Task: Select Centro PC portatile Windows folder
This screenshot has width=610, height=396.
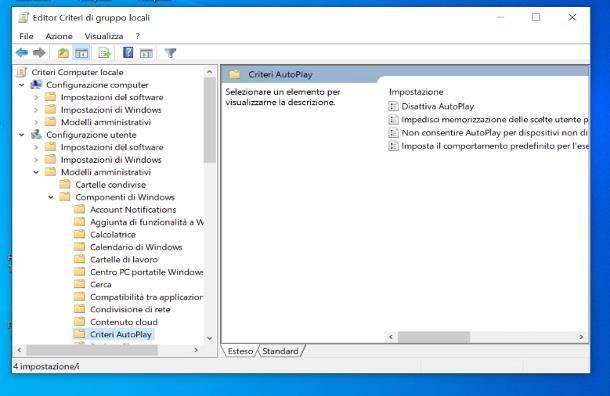Action: [147, 272]
